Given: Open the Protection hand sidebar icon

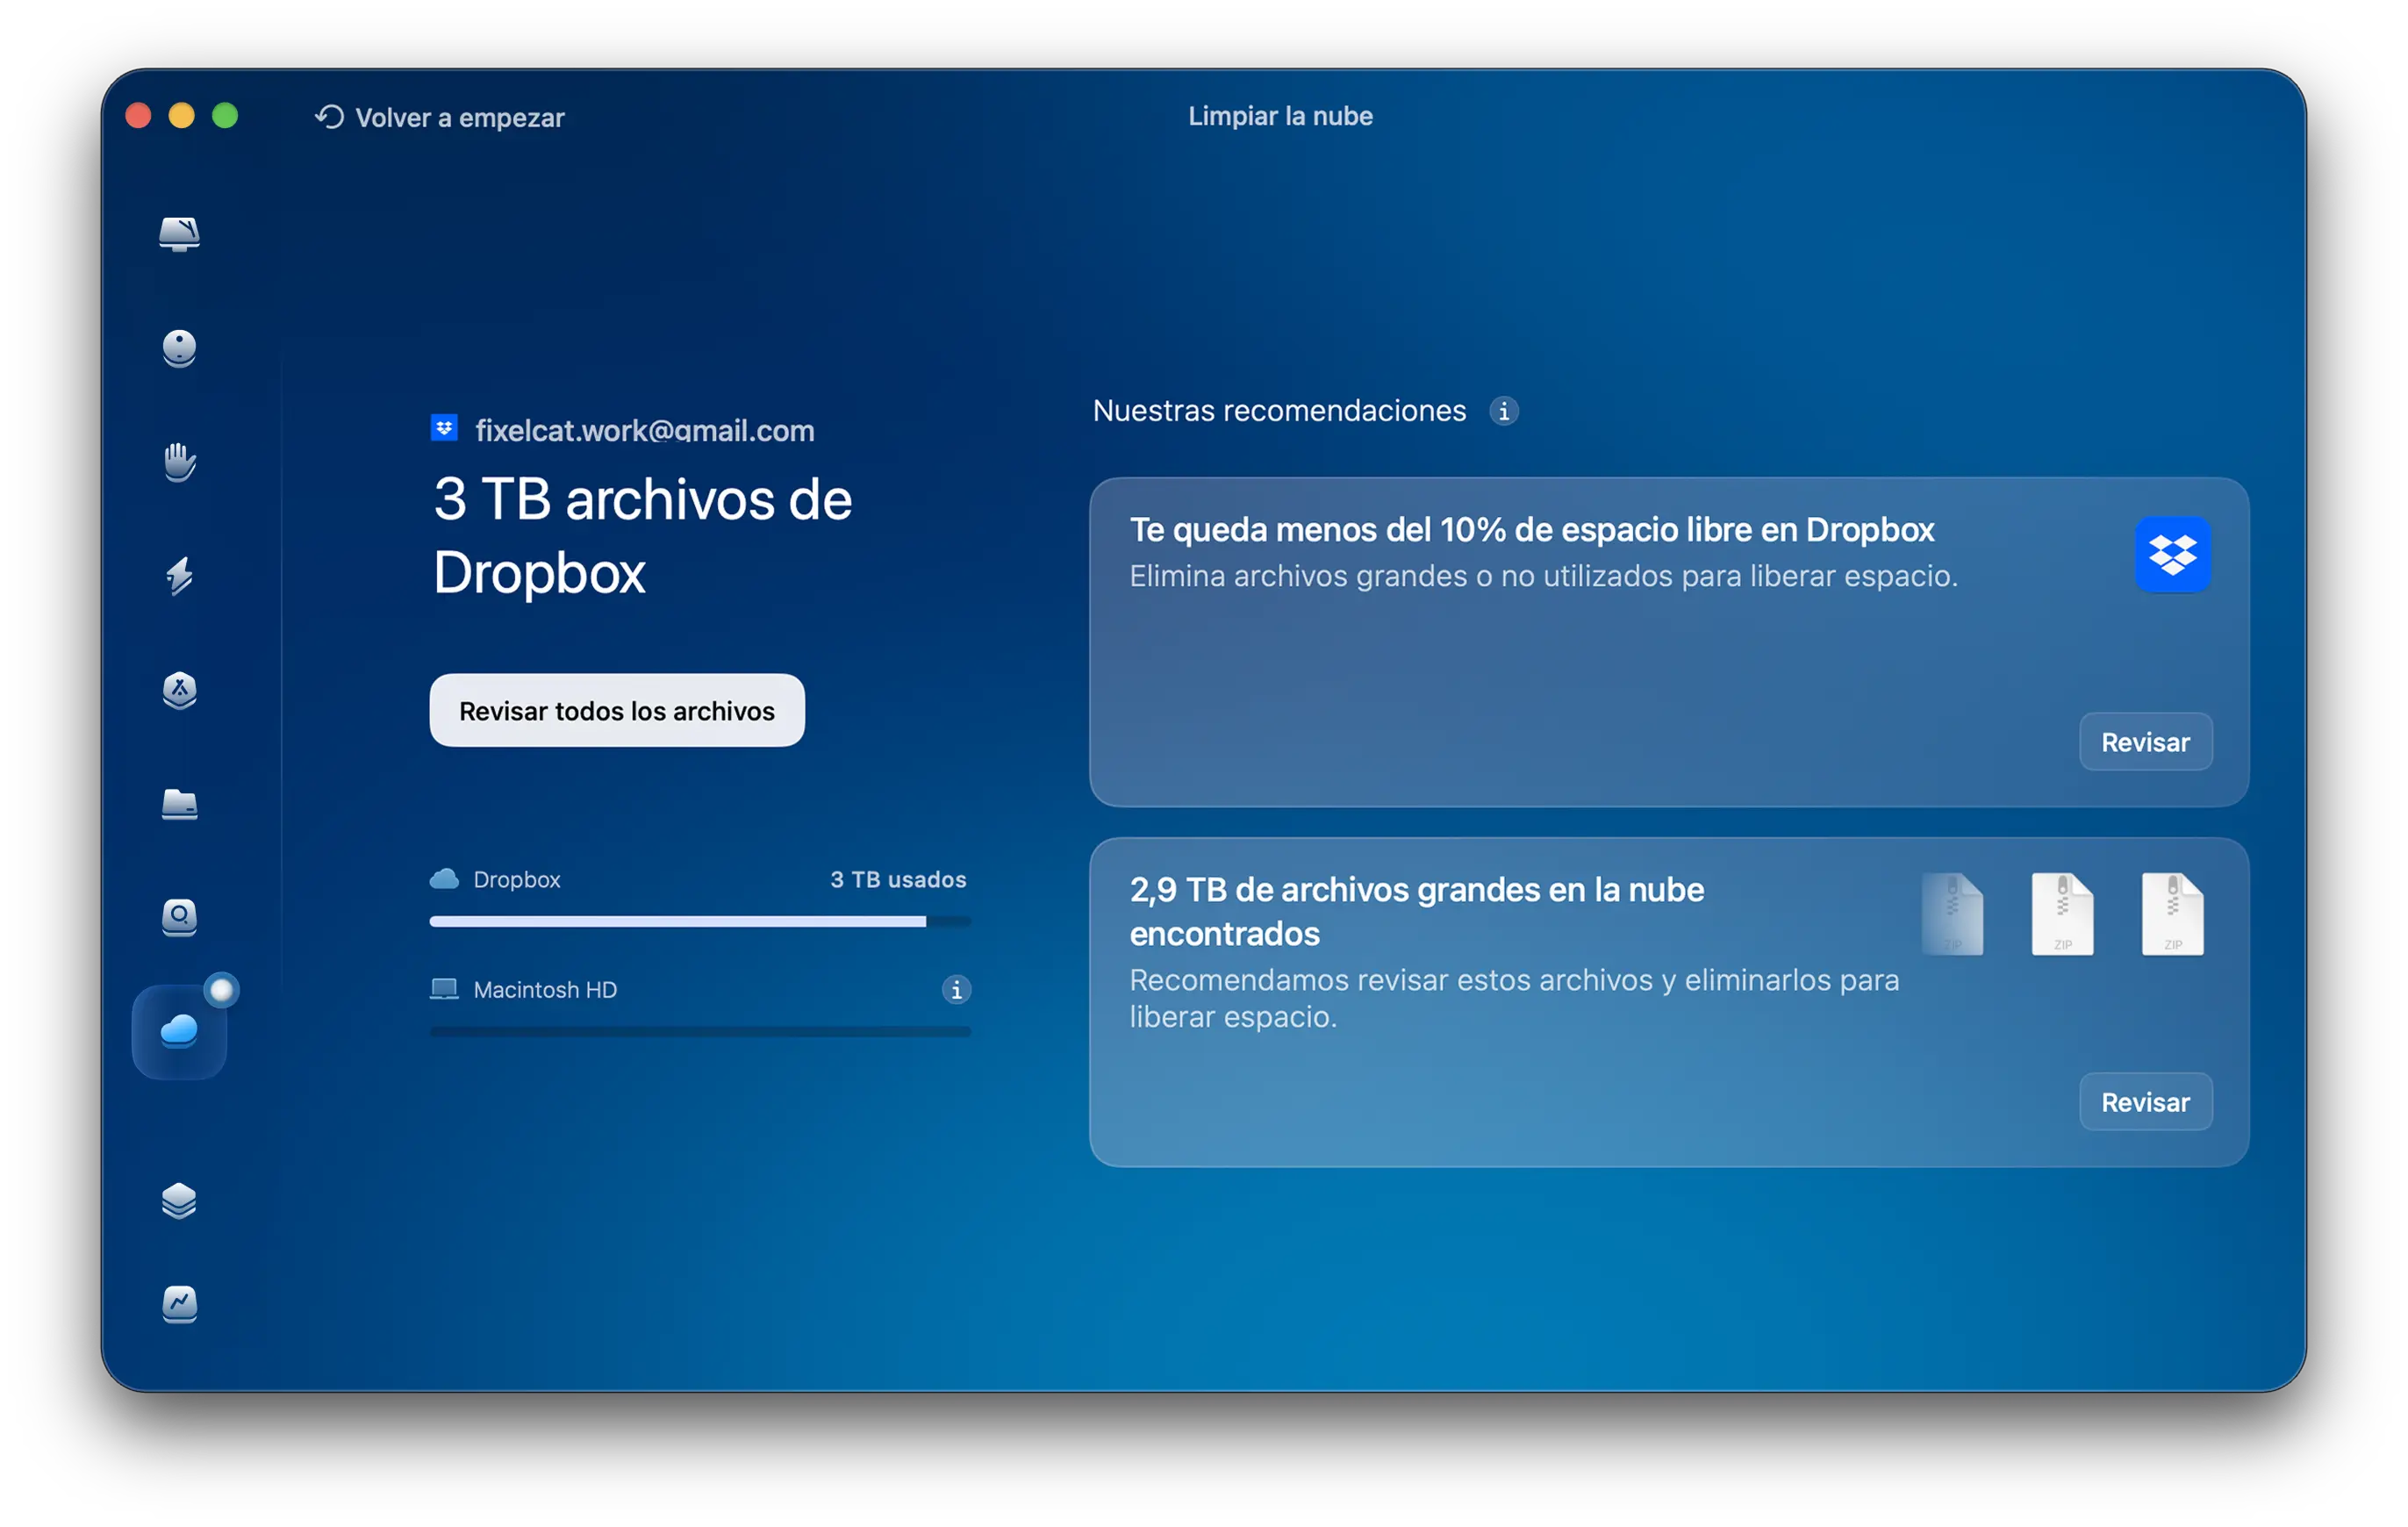Looking at the screenshot, I should pos(179,462).
